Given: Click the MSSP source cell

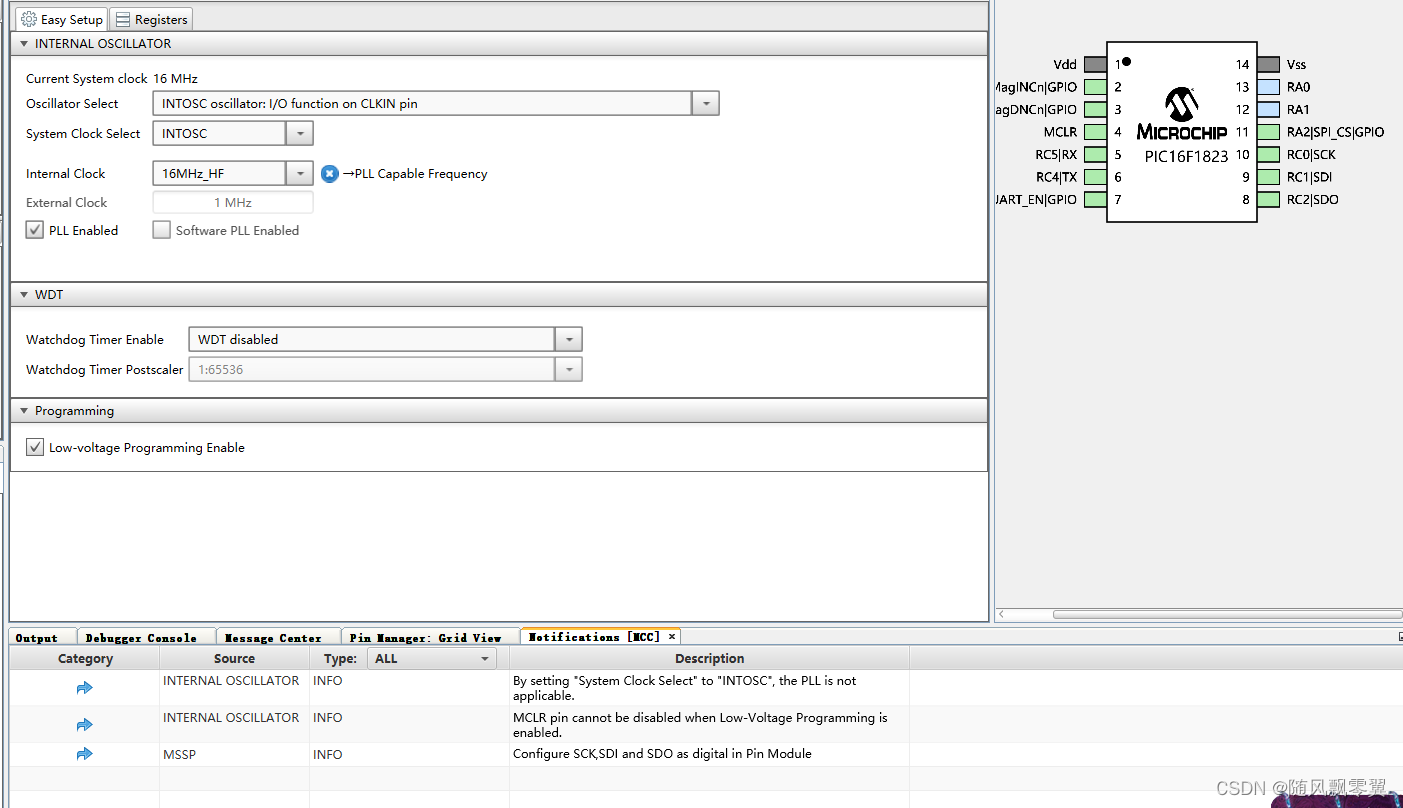Looking at the screenshot, I should tap(234, 754).
